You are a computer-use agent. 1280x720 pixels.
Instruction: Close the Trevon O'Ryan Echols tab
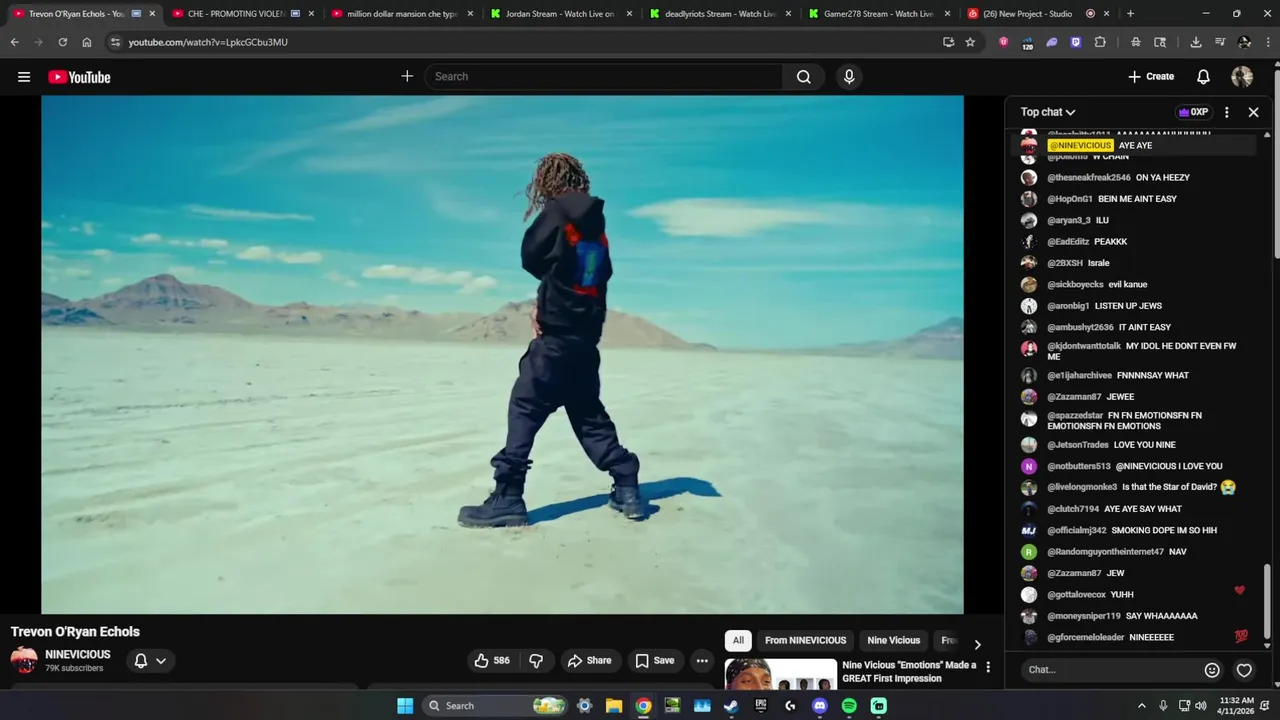(x=152, y=14)
